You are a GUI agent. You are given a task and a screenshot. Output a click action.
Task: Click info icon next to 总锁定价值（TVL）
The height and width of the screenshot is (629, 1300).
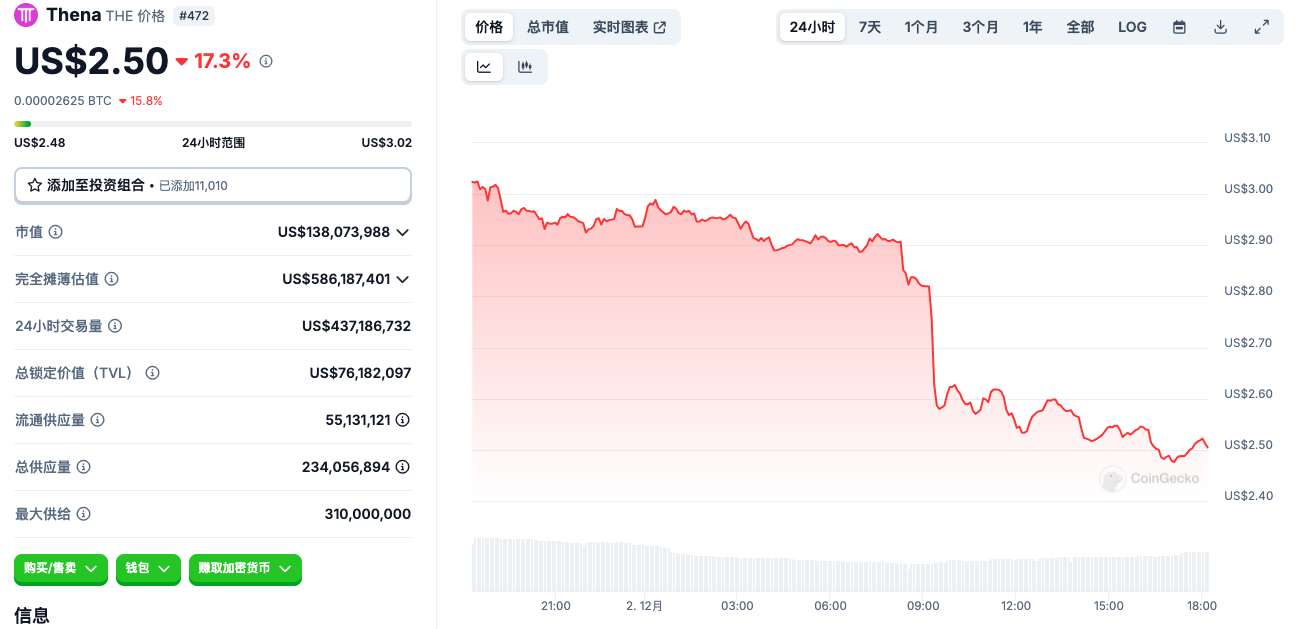(152, 373)
